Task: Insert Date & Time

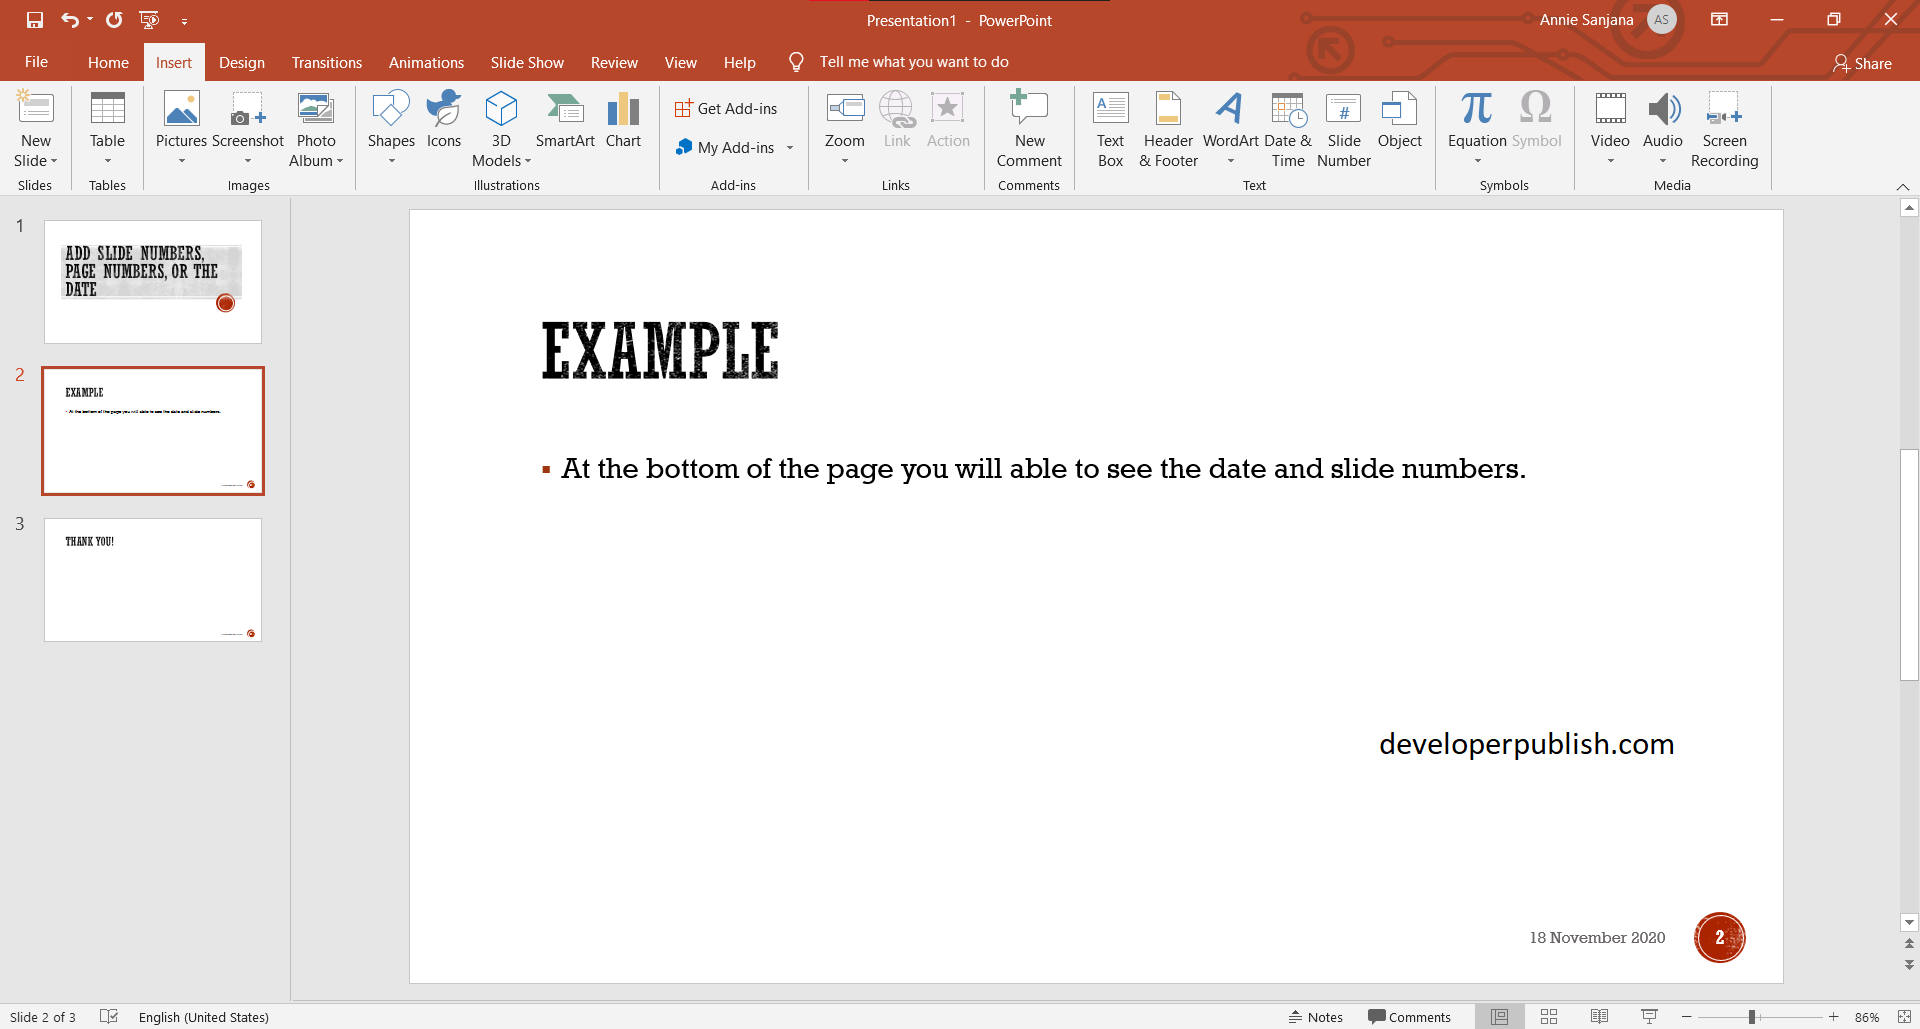Action: (1288, 128)
